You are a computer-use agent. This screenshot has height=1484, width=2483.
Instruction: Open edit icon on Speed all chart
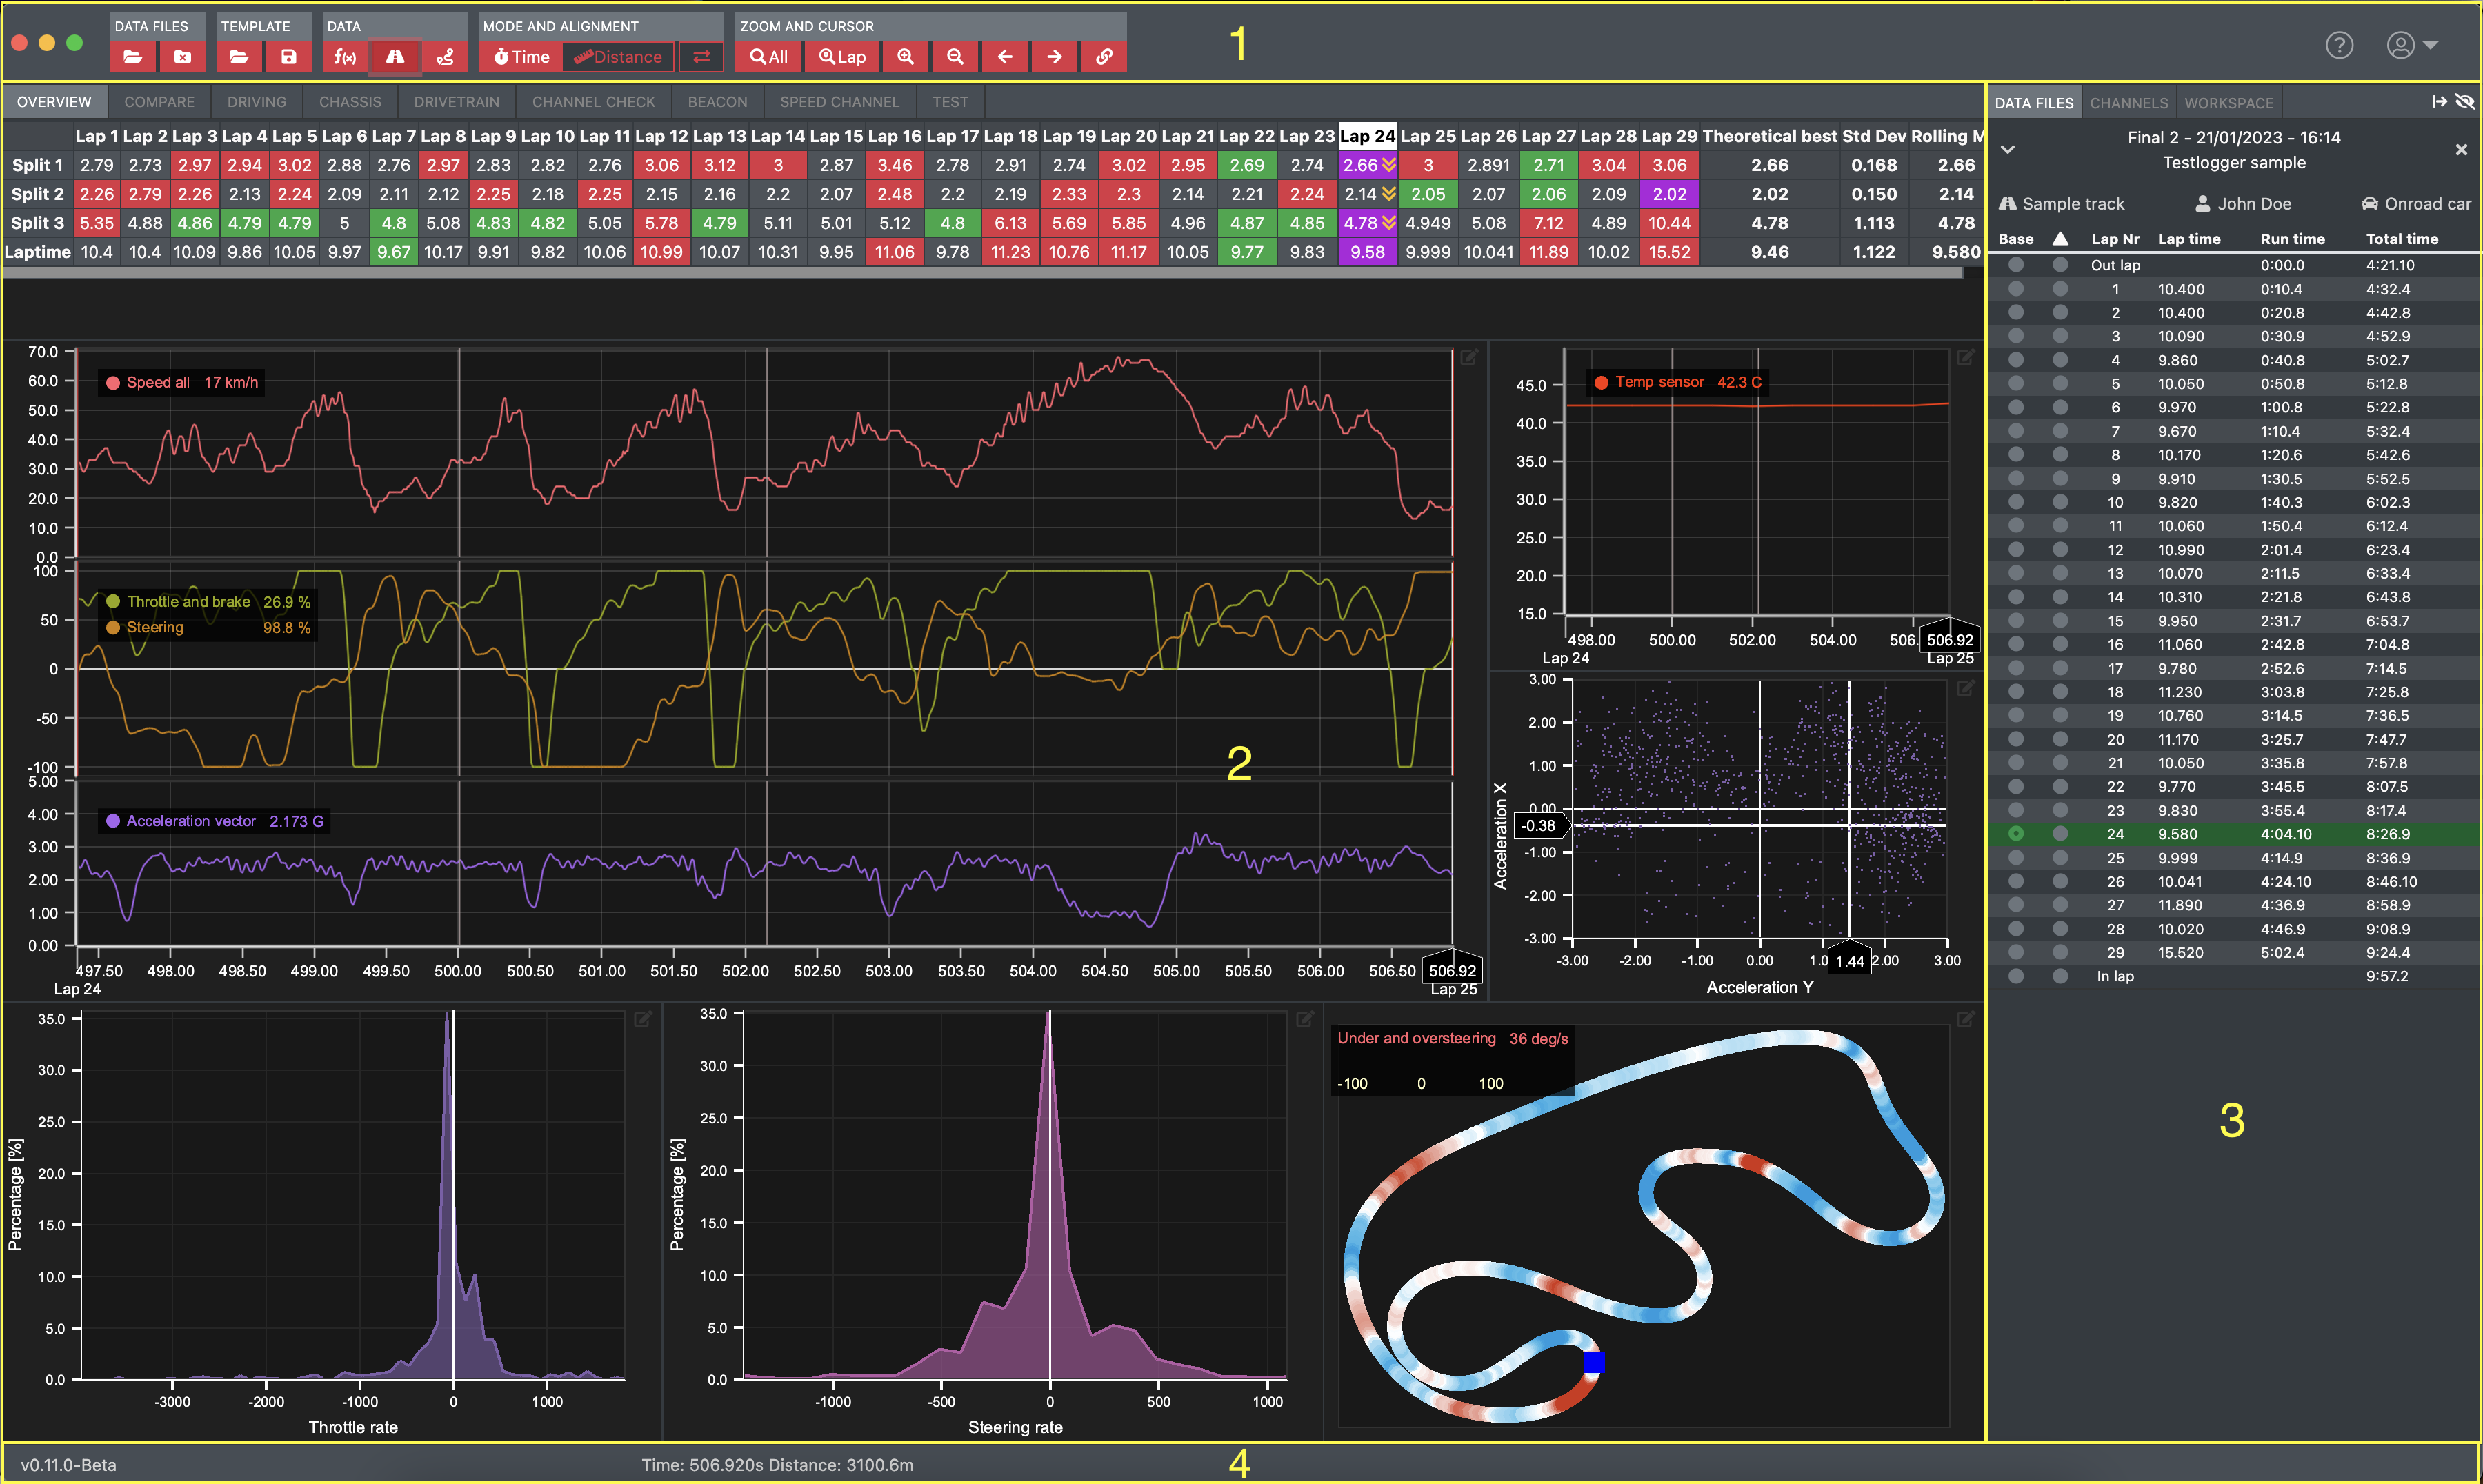click(1469, 357)
